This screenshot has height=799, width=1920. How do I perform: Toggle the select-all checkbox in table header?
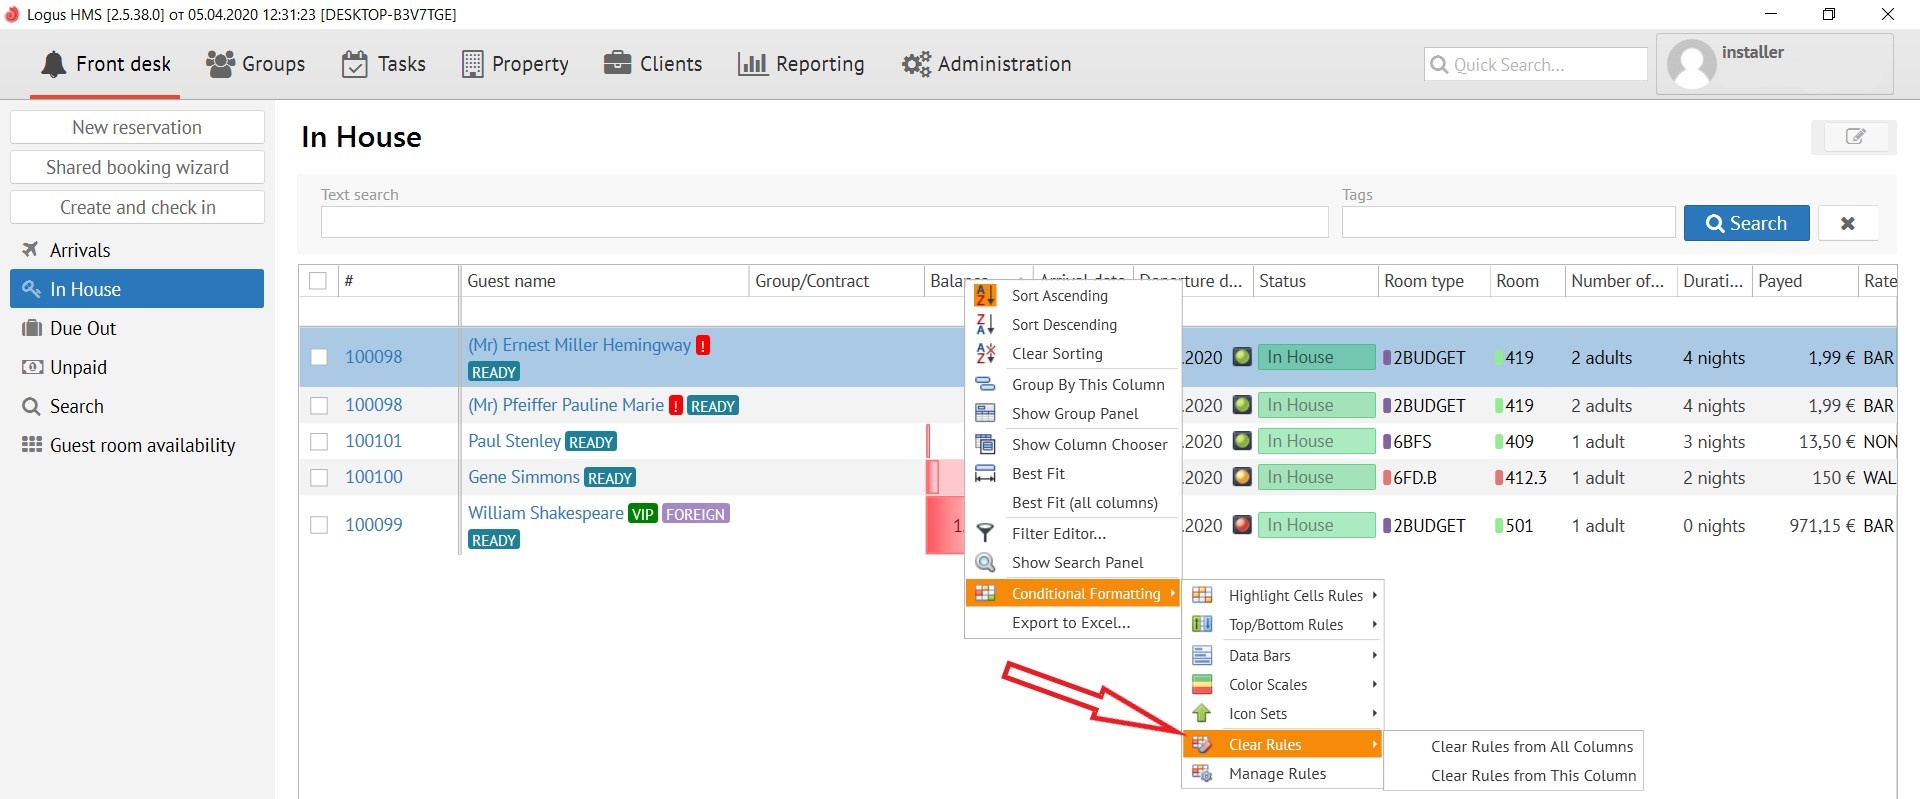(318, 281)
